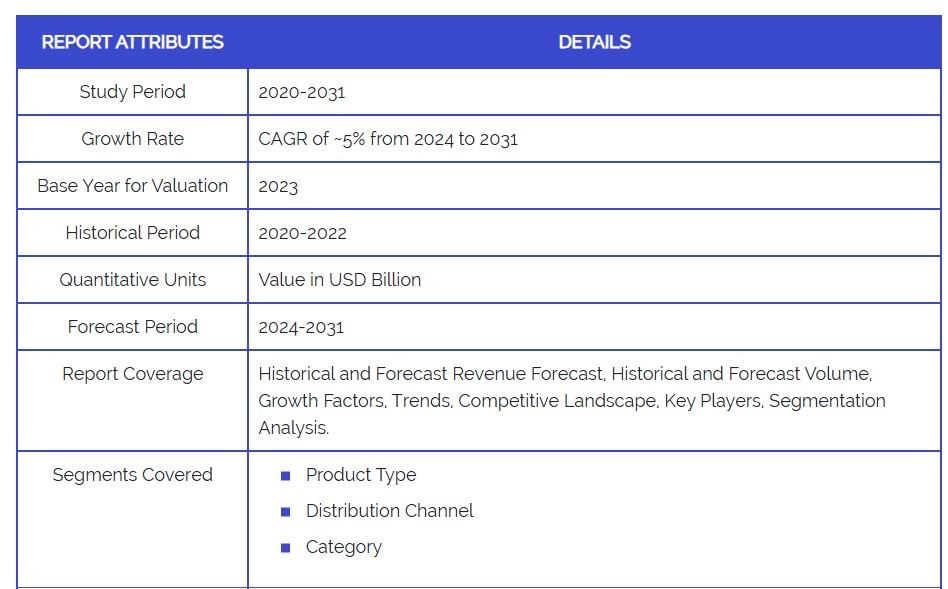Image resolution: width=948 pixels, height=589 pixels.
Task: Select the Study Period row label
Action: (x=132, y=92)
